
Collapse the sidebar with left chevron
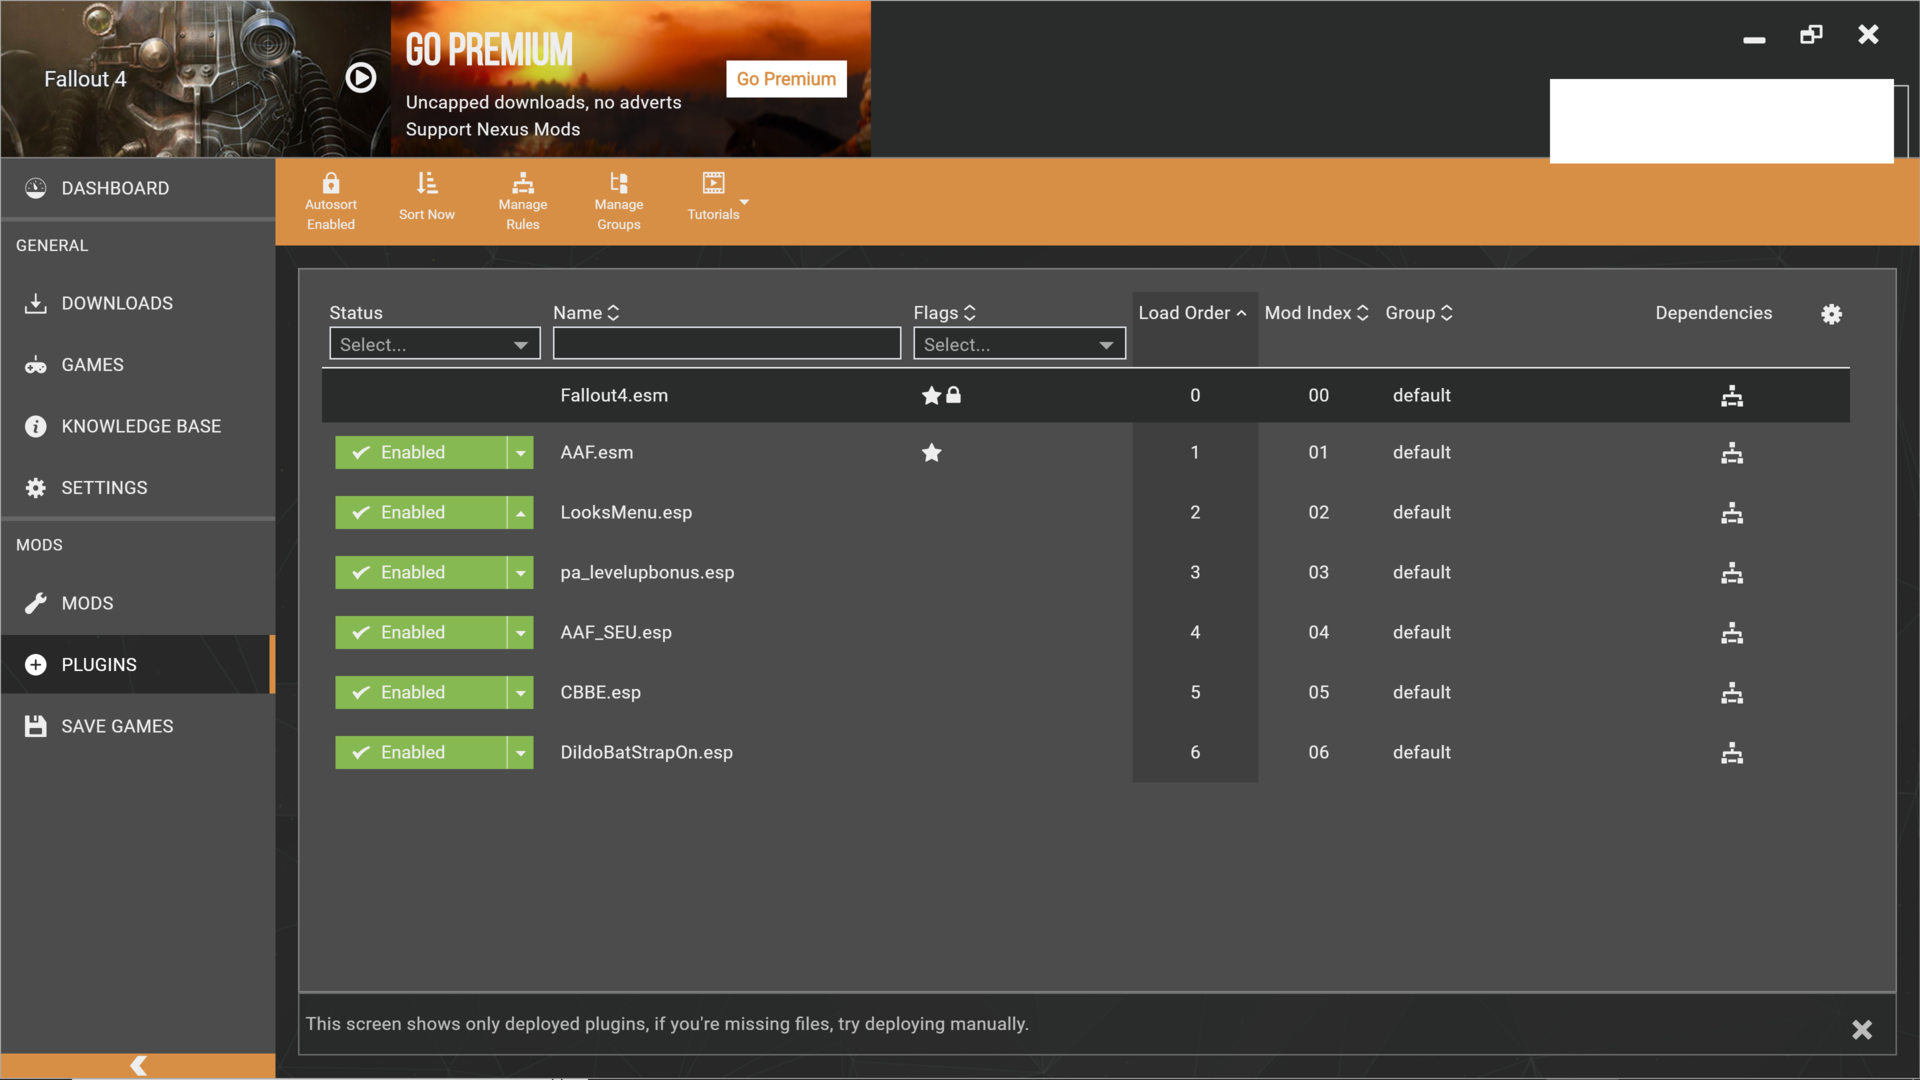click(x=138, y=1066)
